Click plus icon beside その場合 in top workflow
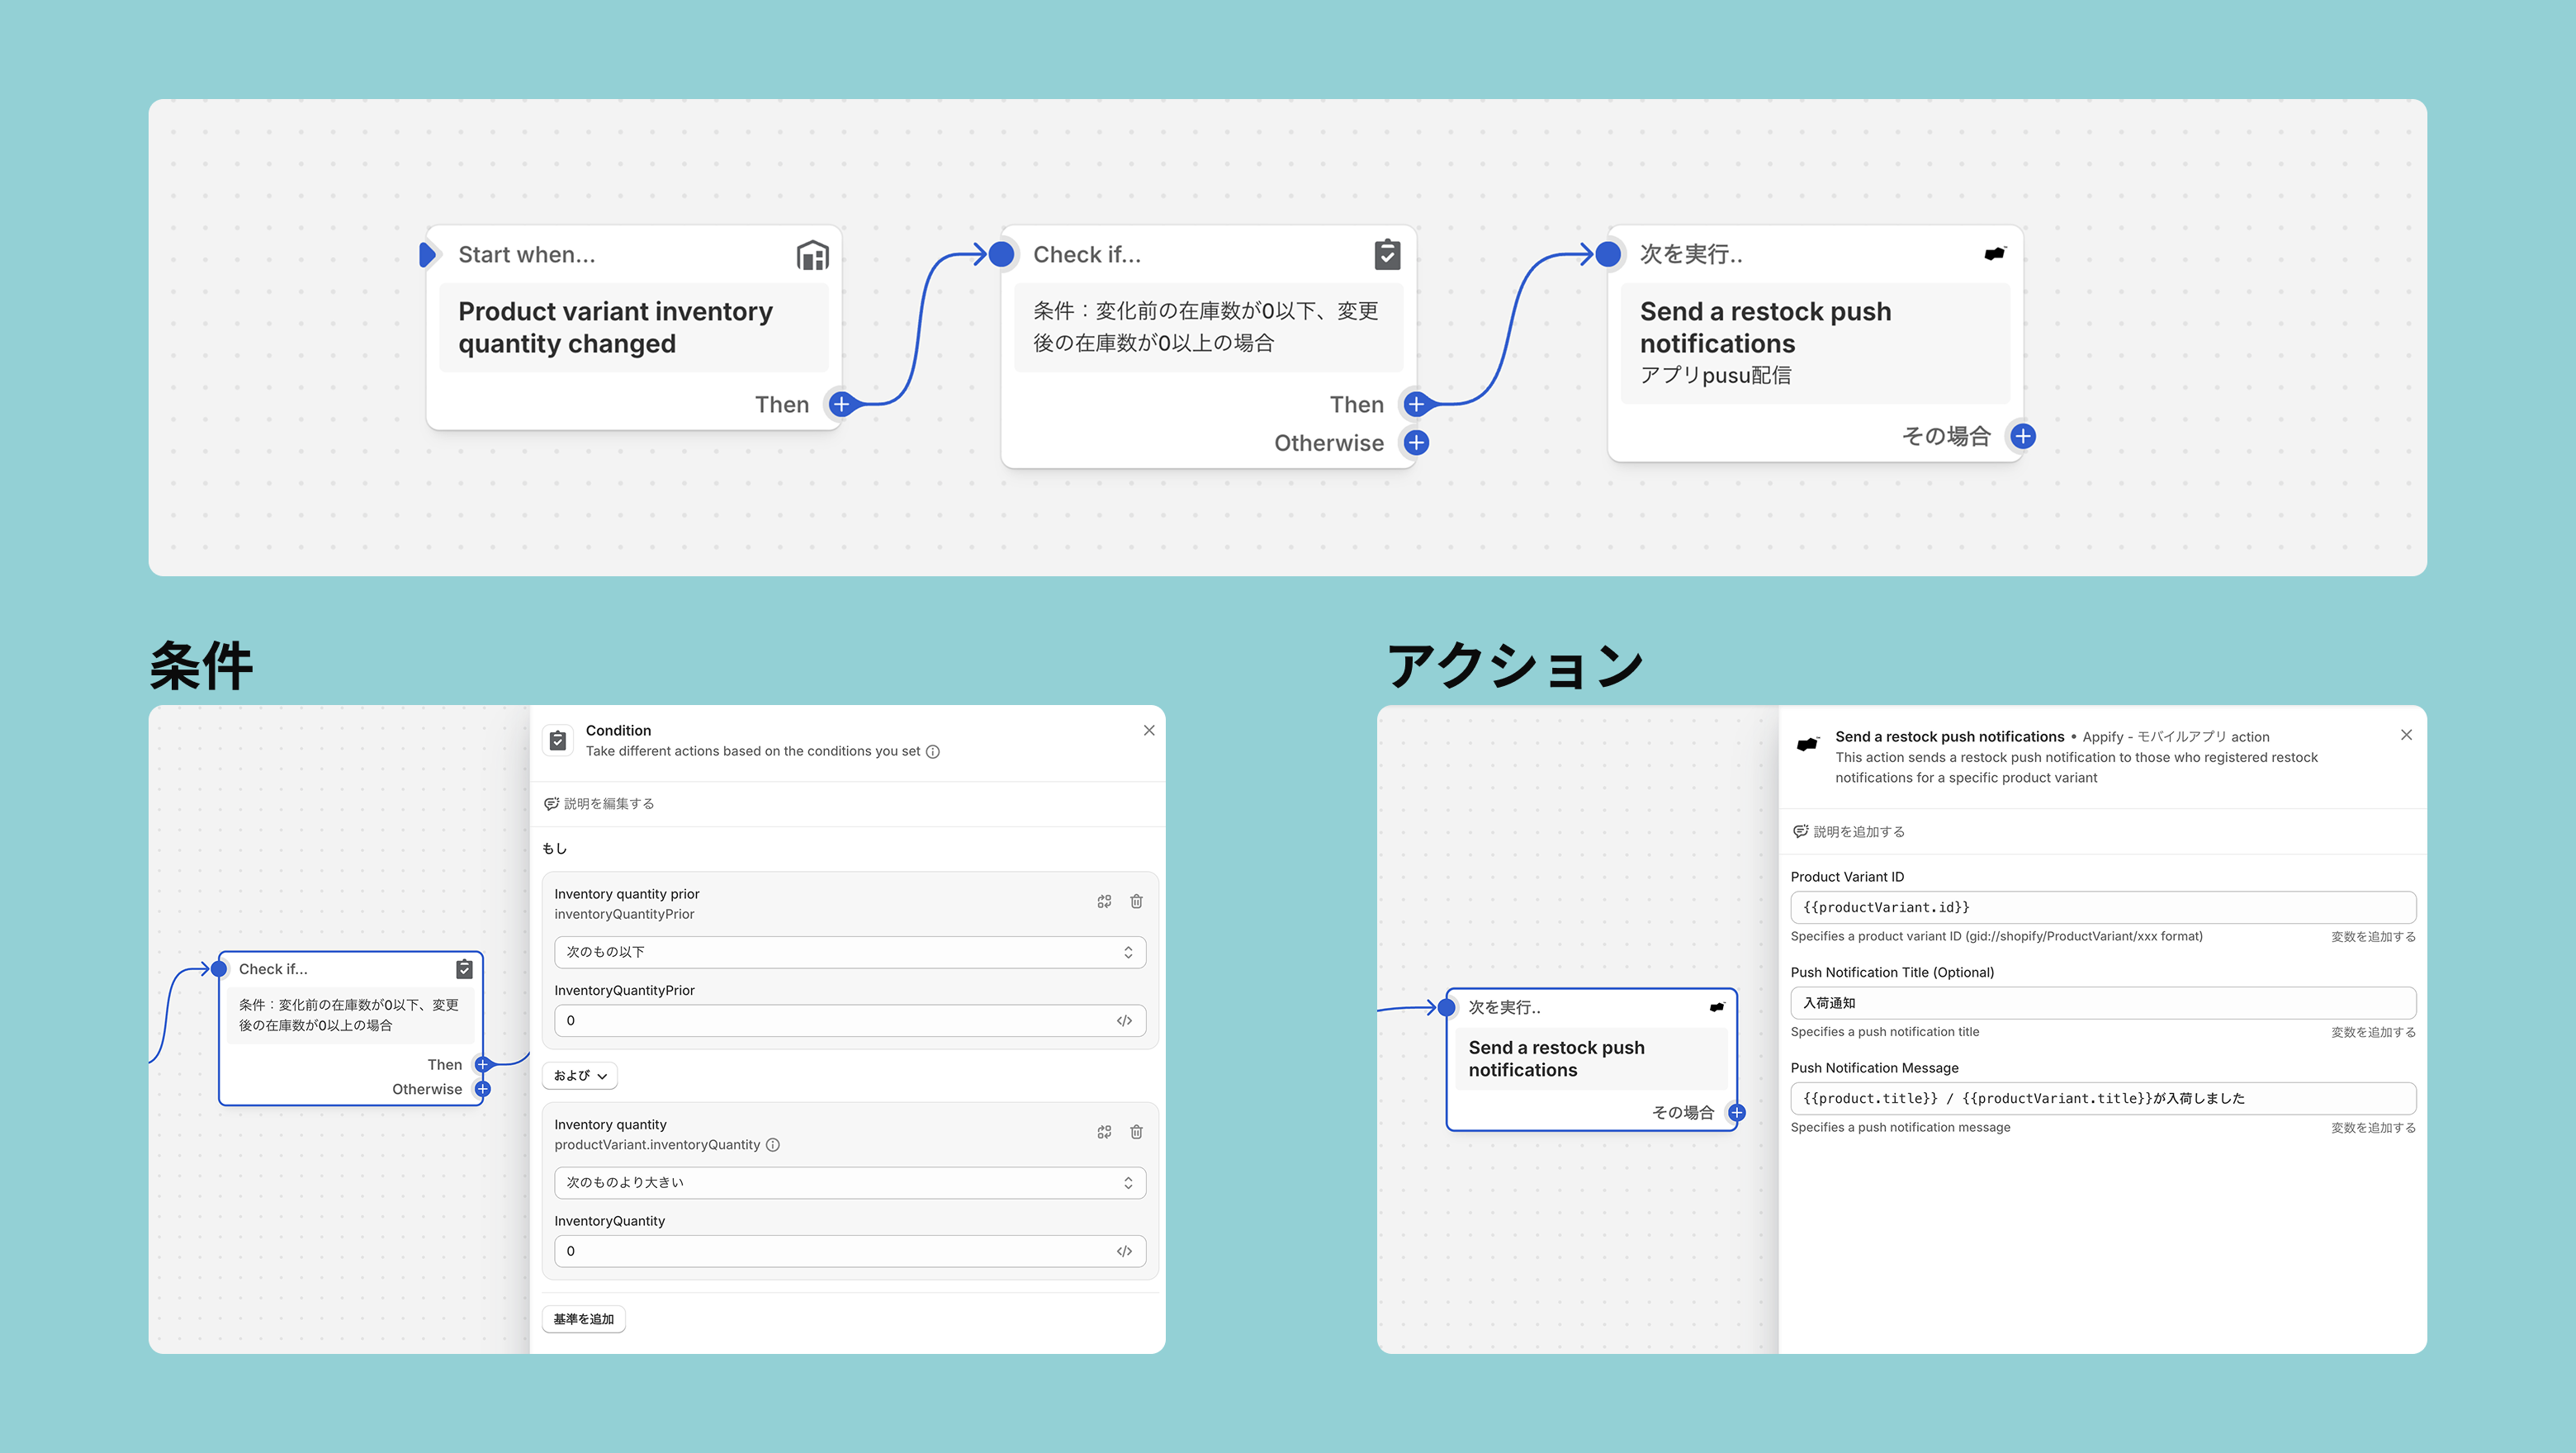The width and height of the screenshot is (2576, 1453). click(2022, 436)
